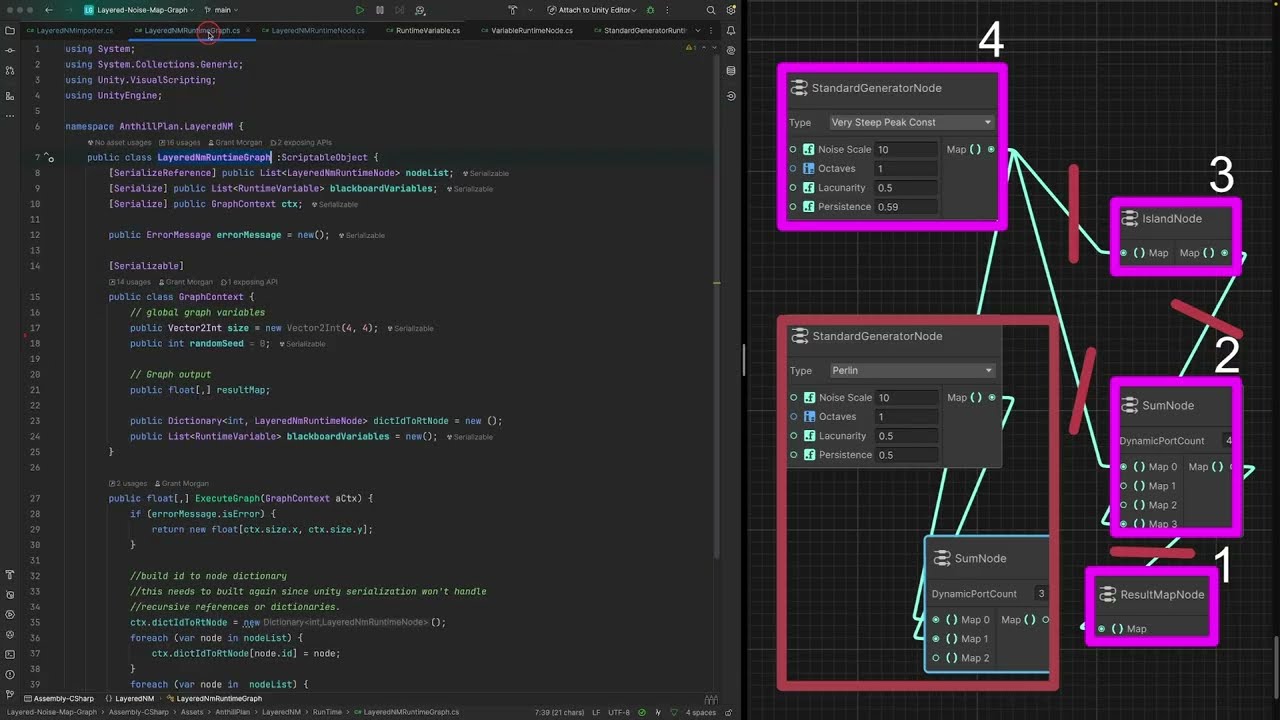Toggle the ResultMapNode Map input port
The image size is (1280, 720).
pyautogui.click(x=1102, y=629)
